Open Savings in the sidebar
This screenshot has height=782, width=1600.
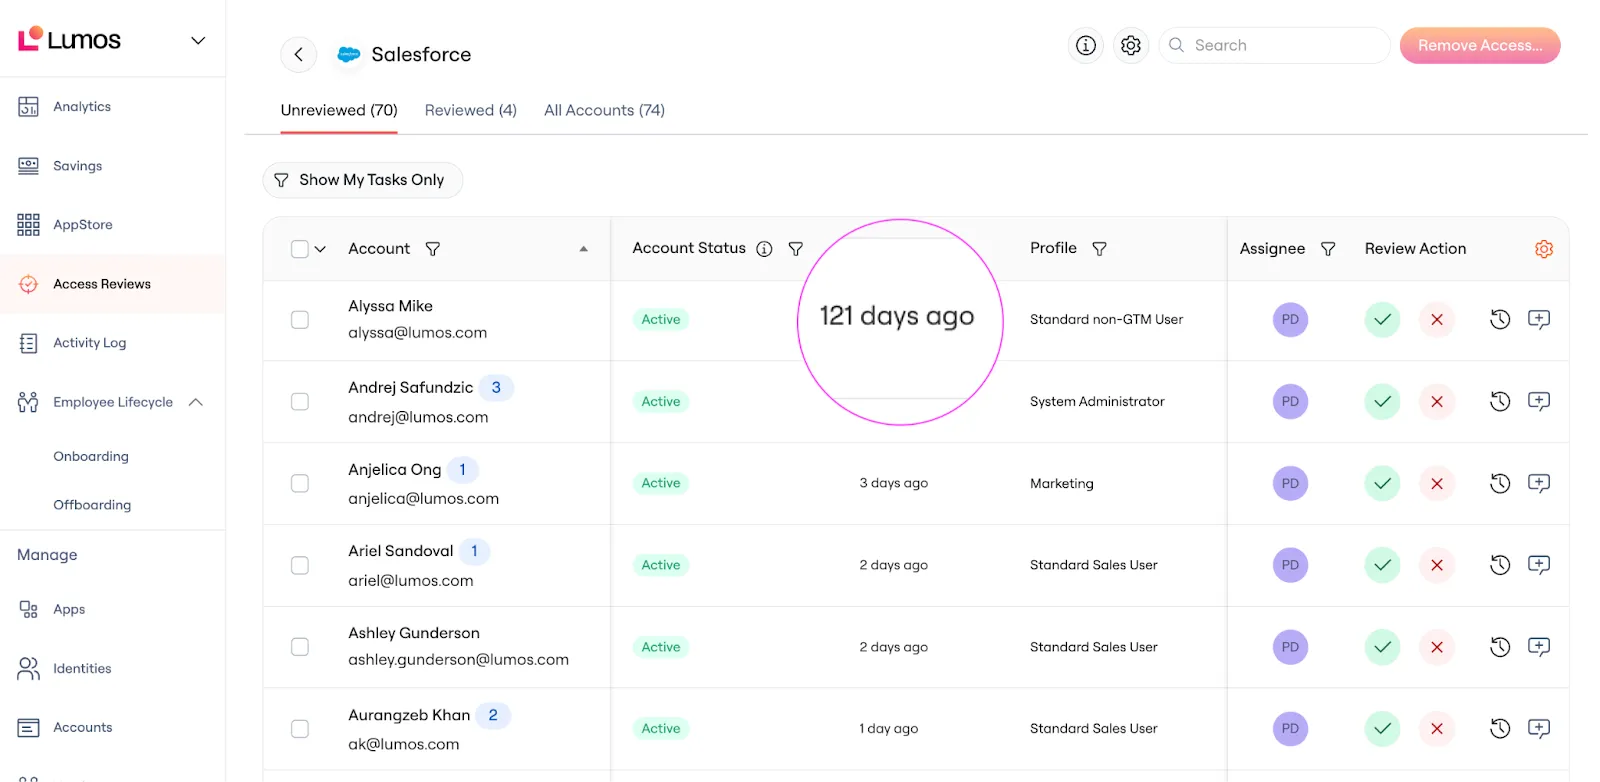[x=112, y=166]
